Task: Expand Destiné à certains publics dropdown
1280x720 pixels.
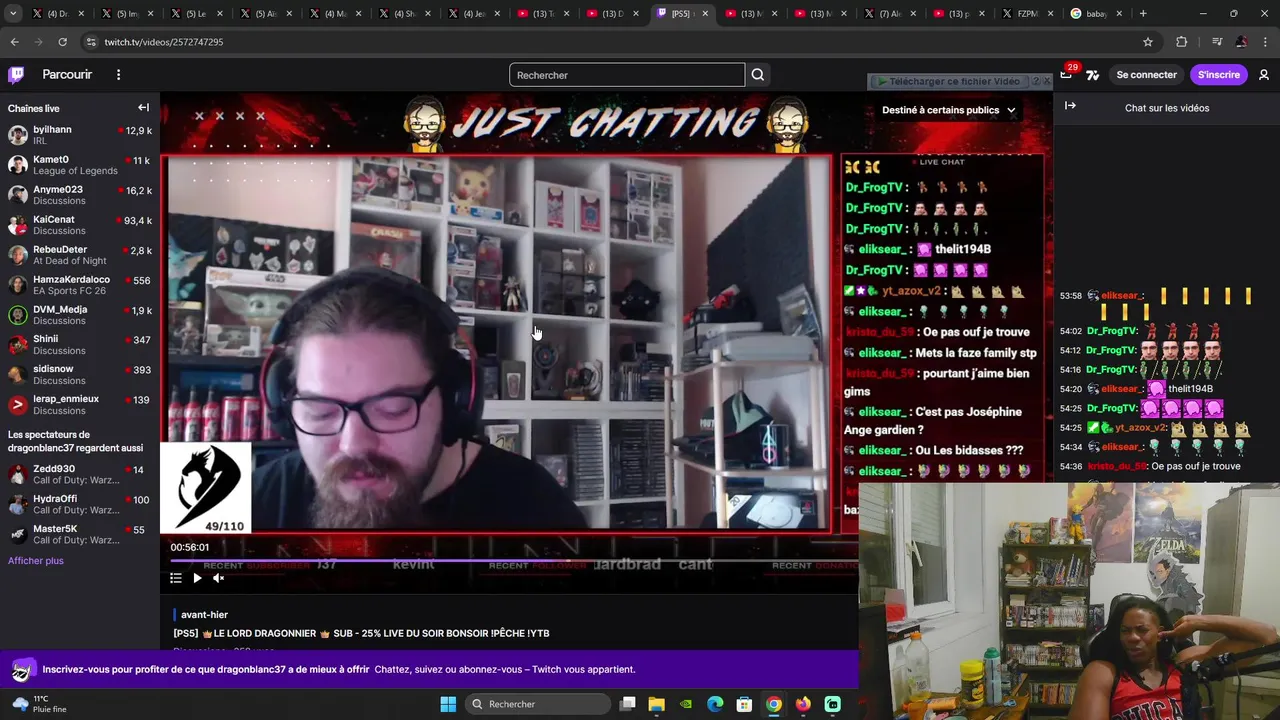Action: click(948, 110)
